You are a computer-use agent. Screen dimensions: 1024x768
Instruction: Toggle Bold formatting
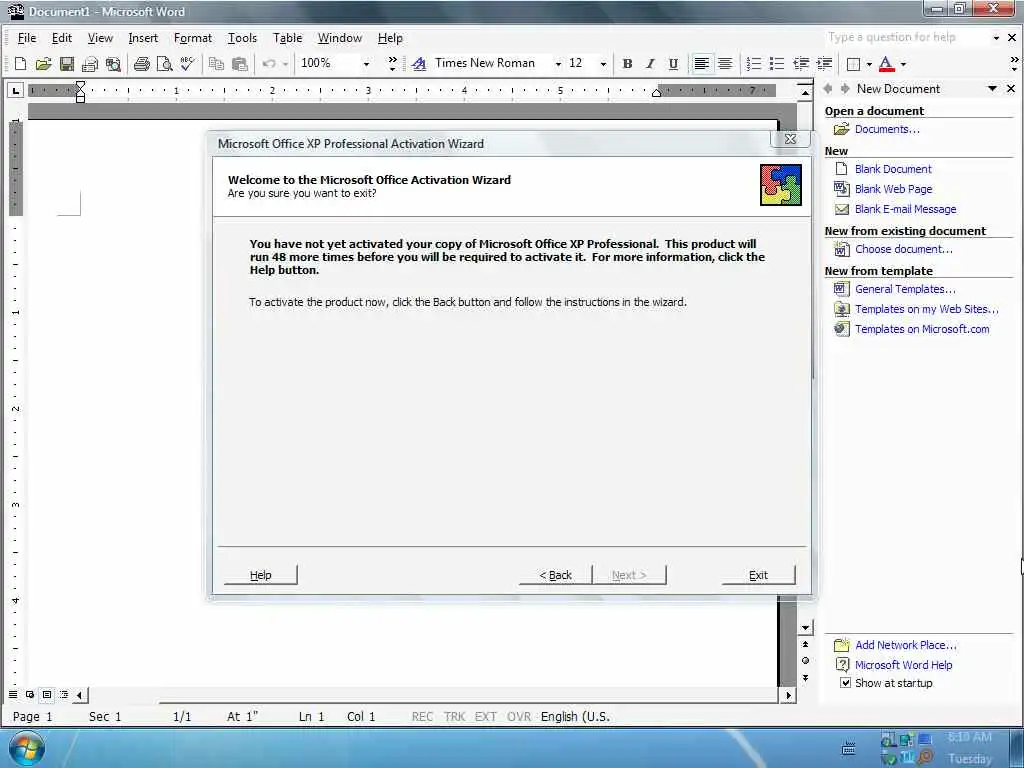pyautogui.click(x=627, y=63)
